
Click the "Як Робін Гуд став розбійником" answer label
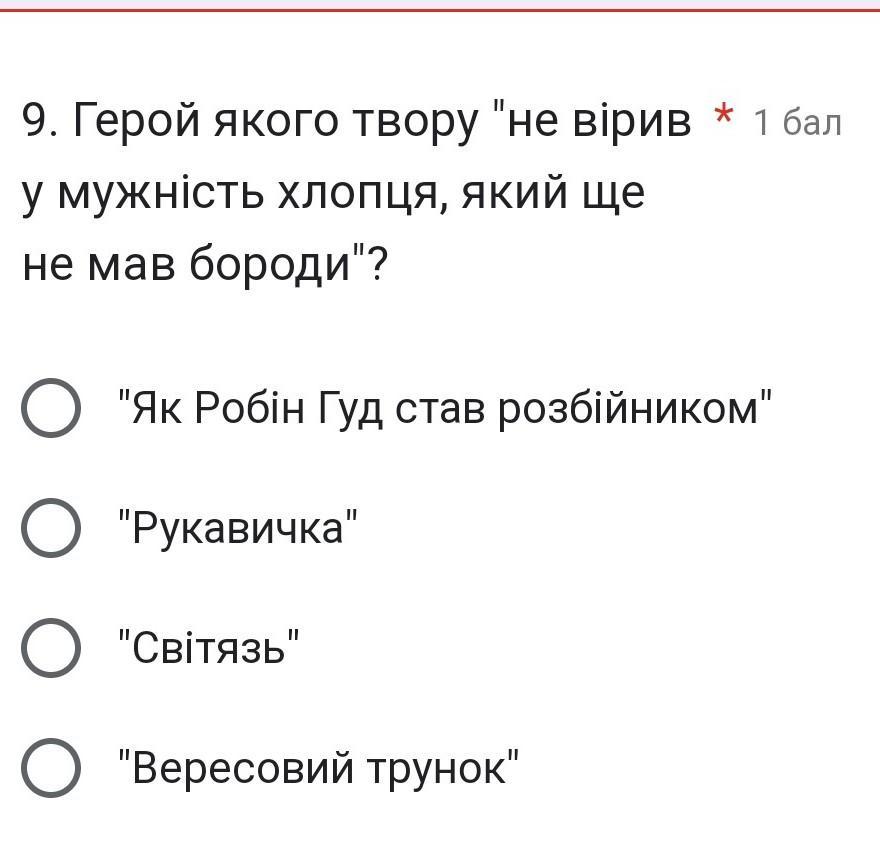pyautogui.click(x=446, y=408)
